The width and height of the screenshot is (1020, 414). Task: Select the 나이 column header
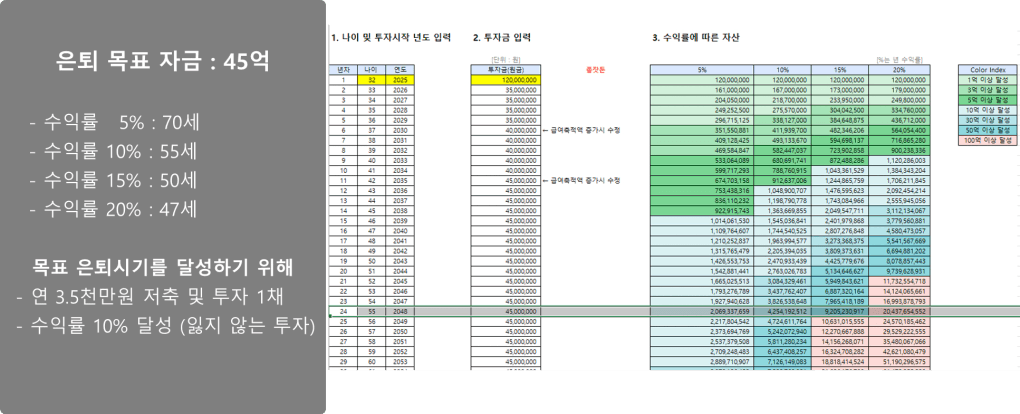coord(371,69)
